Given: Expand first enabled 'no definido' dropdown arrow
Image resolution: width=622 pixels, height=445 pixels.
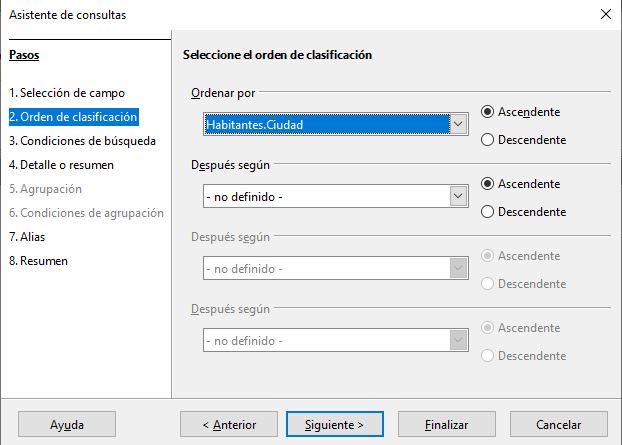Looking at the screenshot, I should (458, 196).
